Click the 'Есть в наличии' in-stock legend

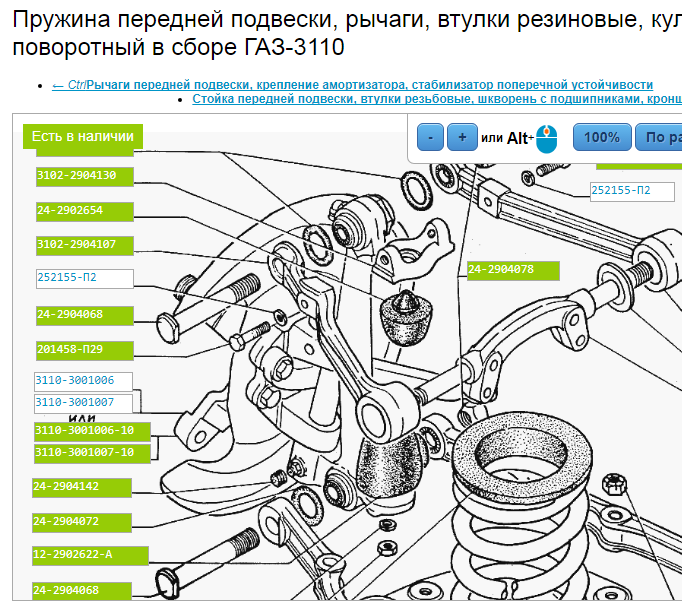(83, 136)
